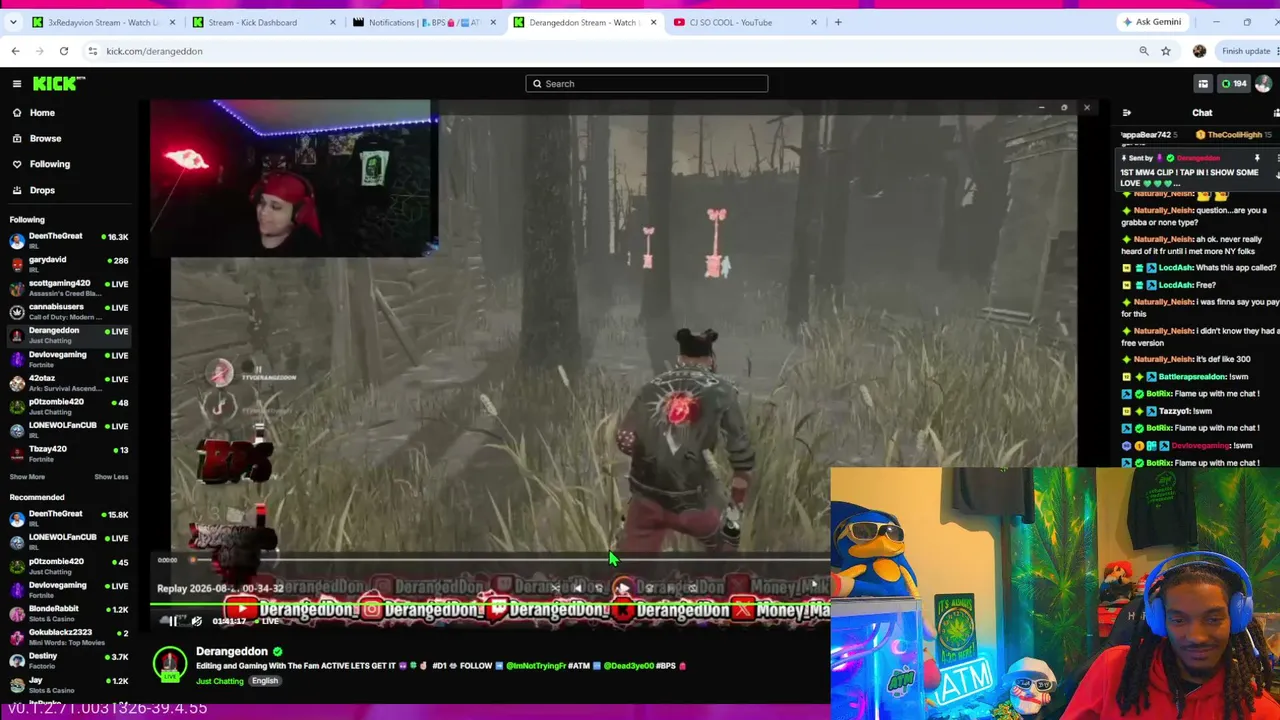Viewport: 1280px width, 720px height.
Task: Expand Following list with Show More
Action: point(27,477)
